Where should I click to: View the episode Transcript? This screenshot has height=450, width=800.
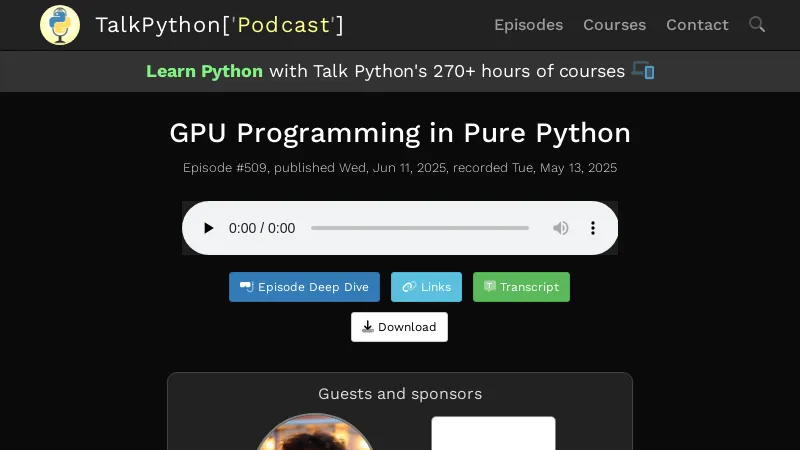point(521,287)
